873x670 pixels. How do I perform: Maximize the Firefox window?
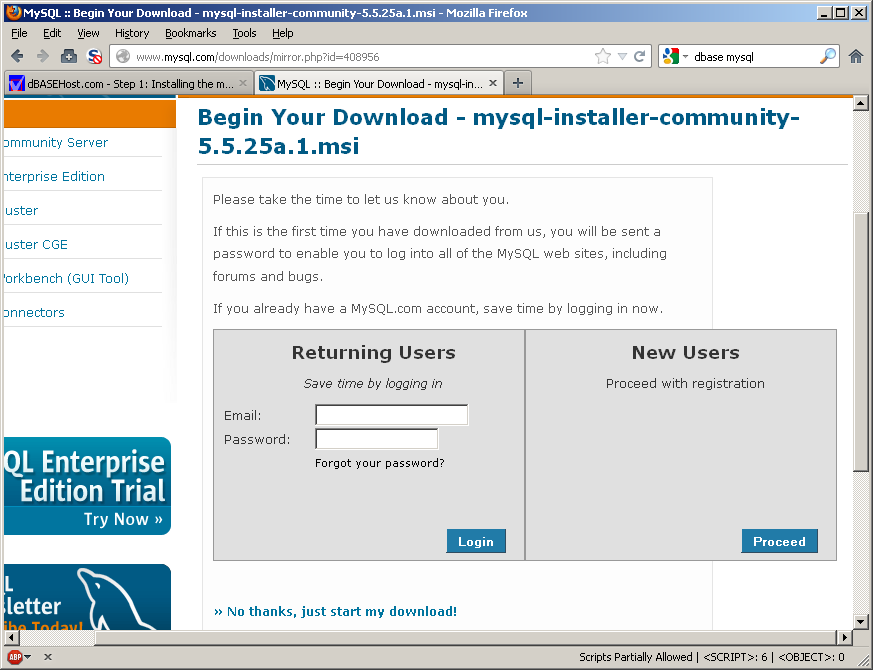coord(841,12)
